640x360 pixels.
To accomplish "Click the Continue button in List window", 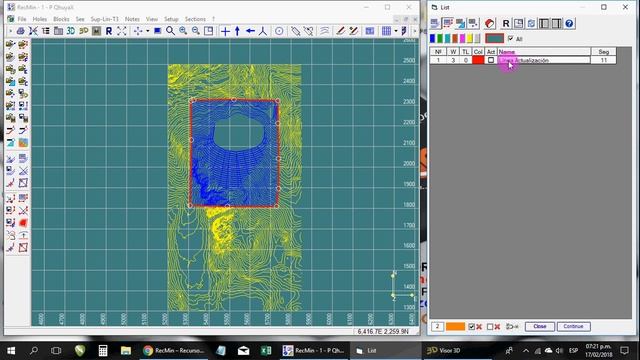I will click(573, 327).
